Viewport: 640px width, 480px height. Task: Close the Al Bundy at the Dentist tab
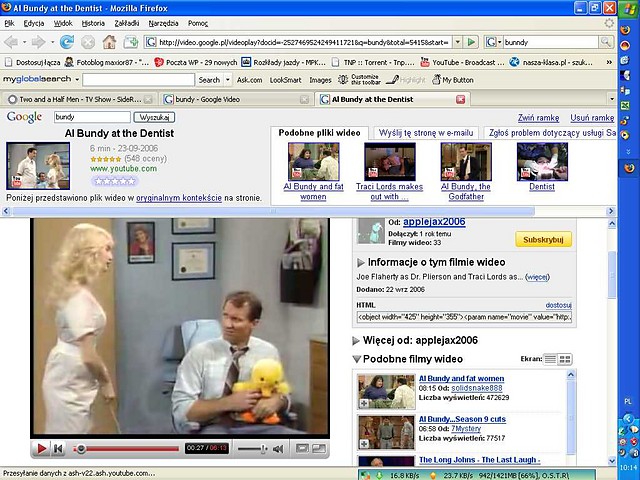460,99
